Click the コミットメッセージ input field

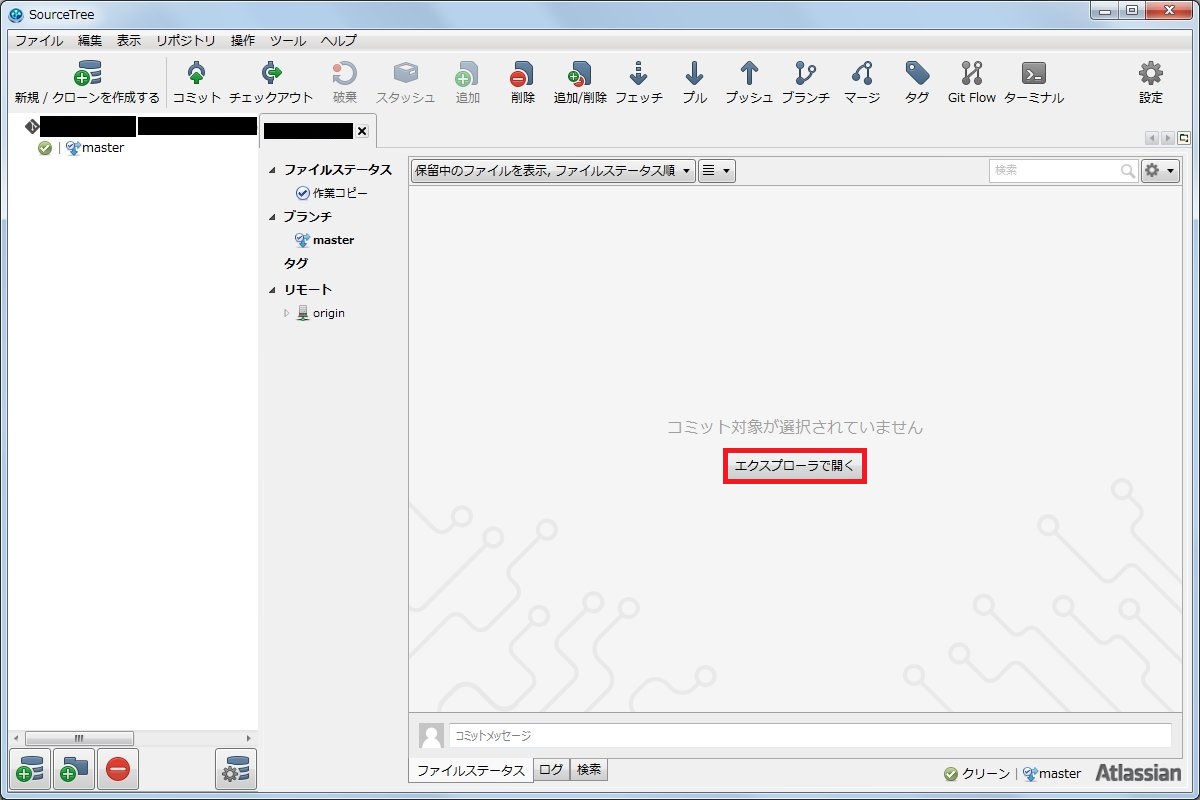click(x=809, y=735)
